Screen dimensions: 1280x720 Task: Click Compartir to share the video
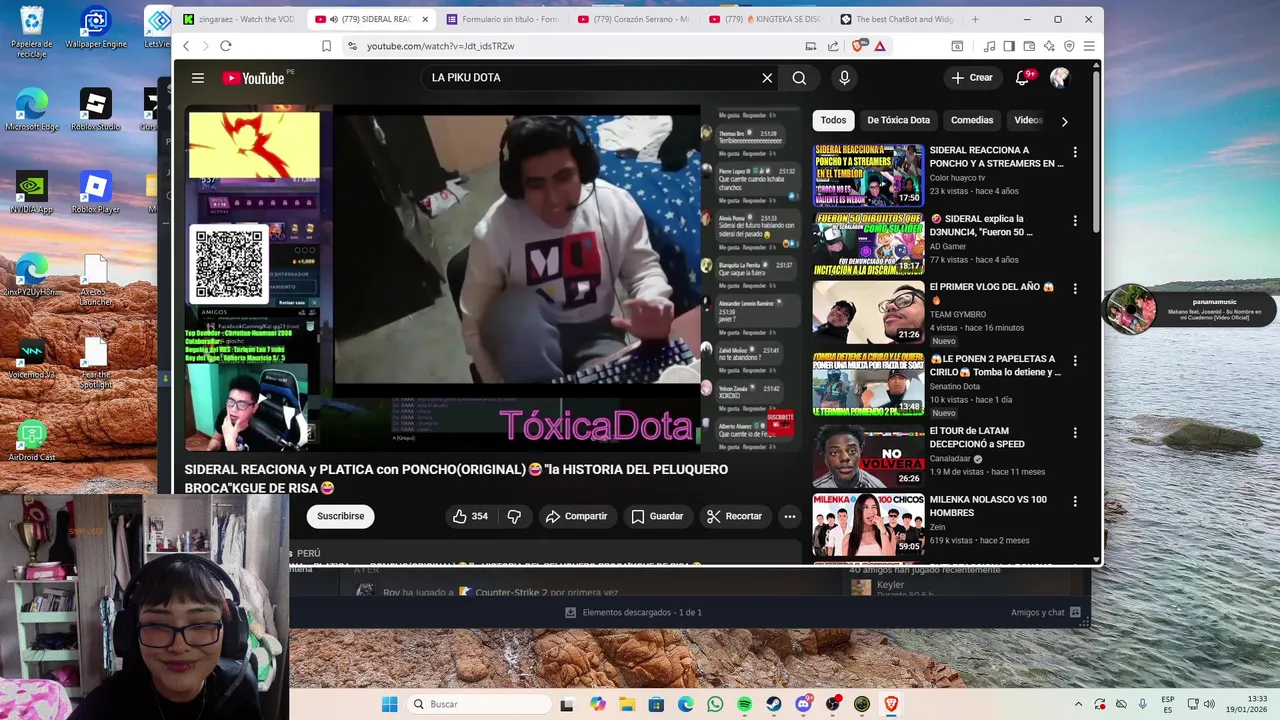(576, 516)
